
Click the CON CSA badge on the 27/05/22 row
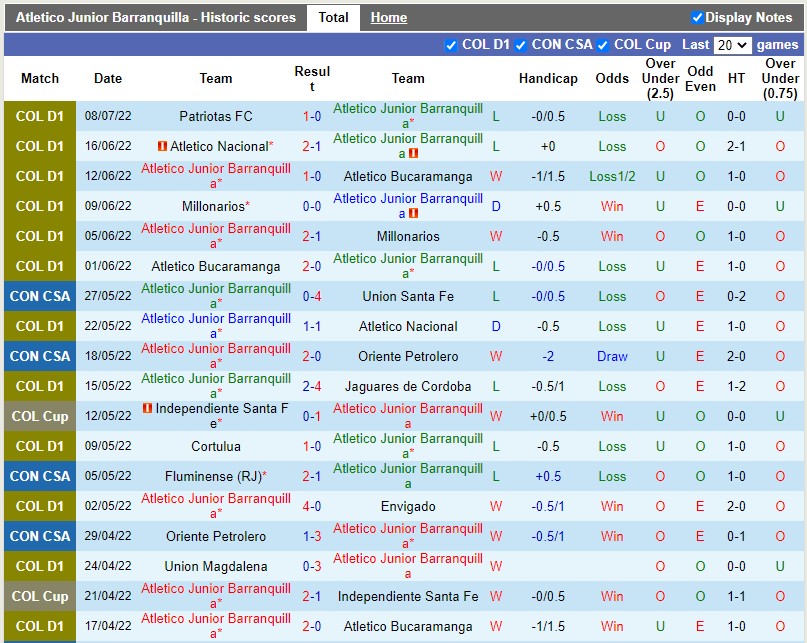pyautogui.click(x=40, y=297)
